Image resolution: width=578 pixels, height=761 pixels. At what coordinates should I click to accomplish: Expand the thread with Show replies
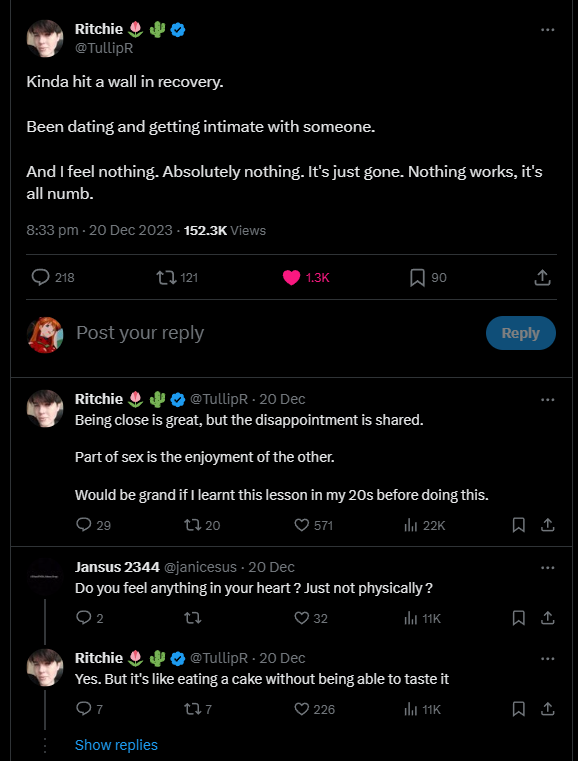(116, 745)
